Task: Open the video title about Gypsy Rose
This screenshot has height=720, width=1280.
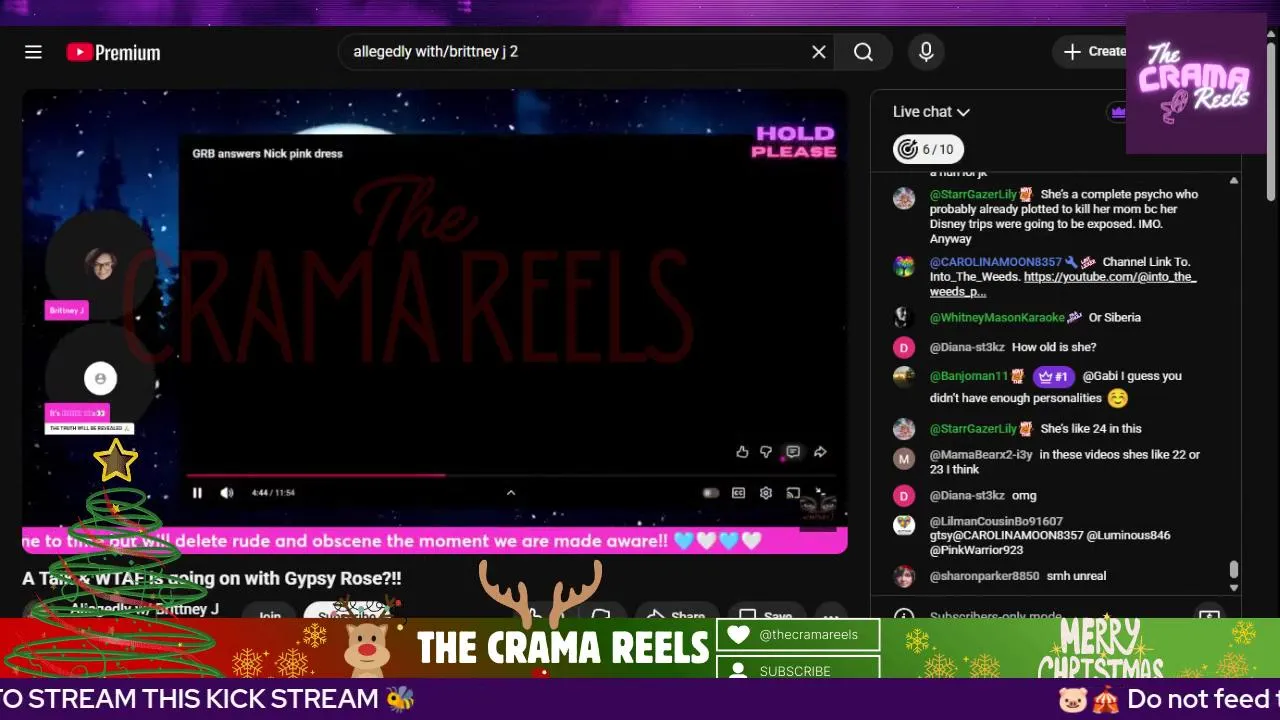Action: coord(212,578)
